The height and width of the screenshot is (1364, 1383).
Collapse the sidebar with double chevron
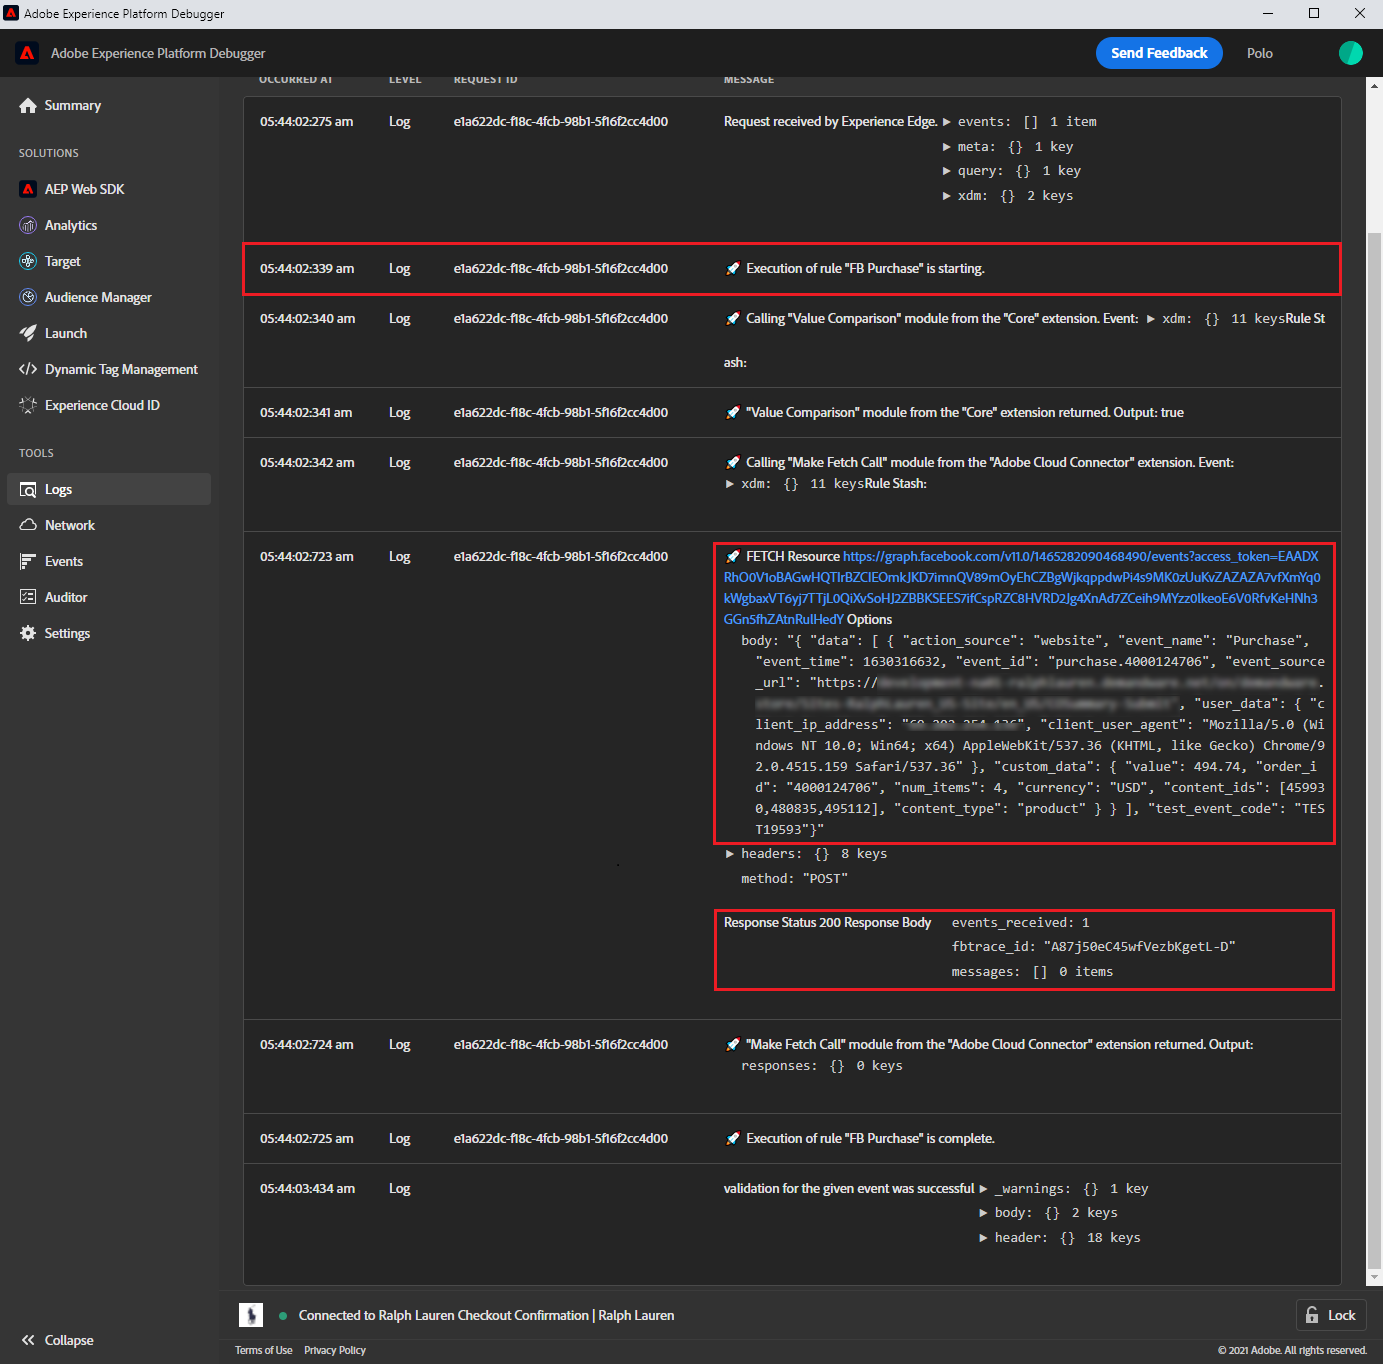[28, 1340]
